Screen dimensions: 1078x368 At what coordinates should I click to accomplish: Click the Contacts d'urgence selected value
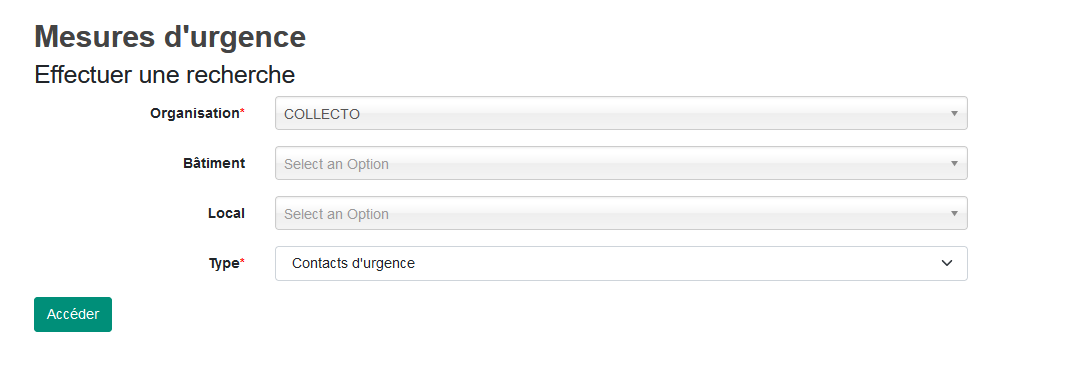click(353, 263)
